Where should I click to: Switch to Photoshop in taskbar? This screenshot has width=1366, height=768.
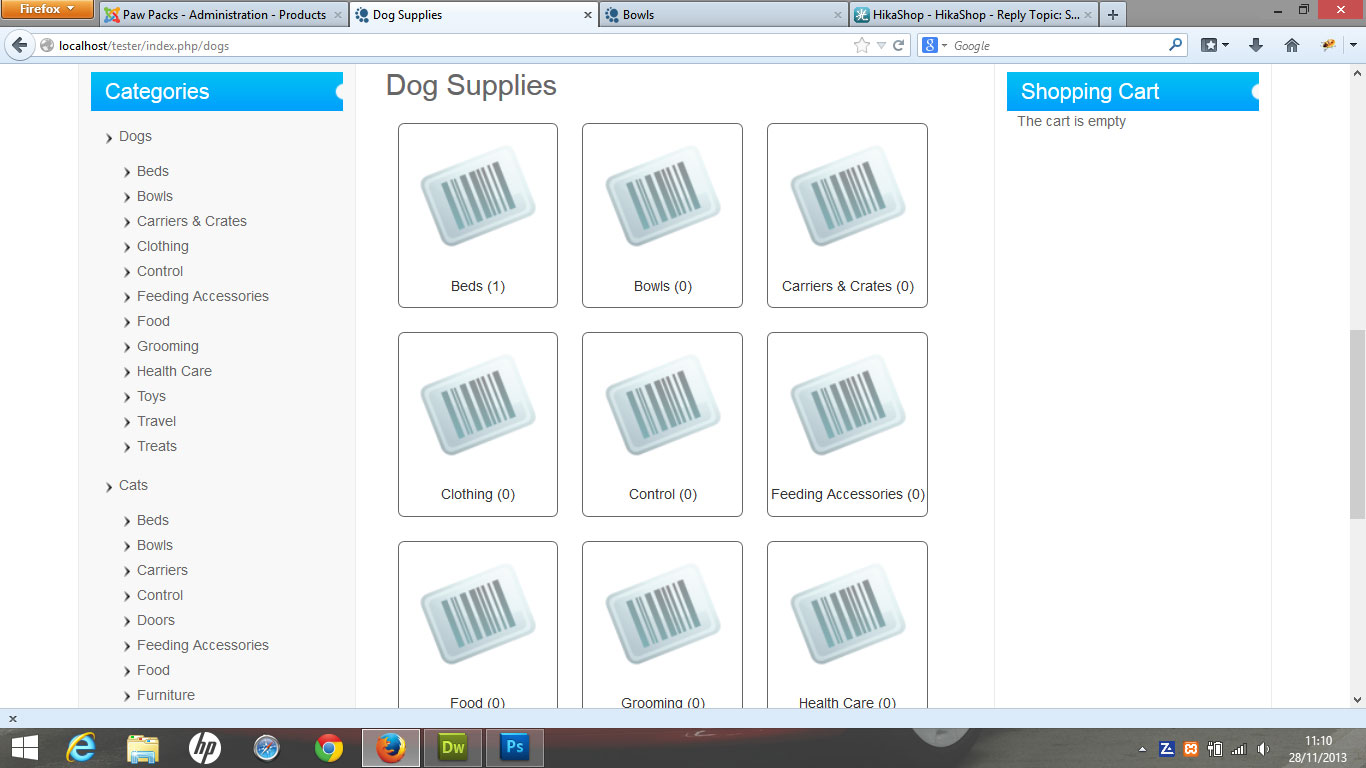[x=515, y=748]
